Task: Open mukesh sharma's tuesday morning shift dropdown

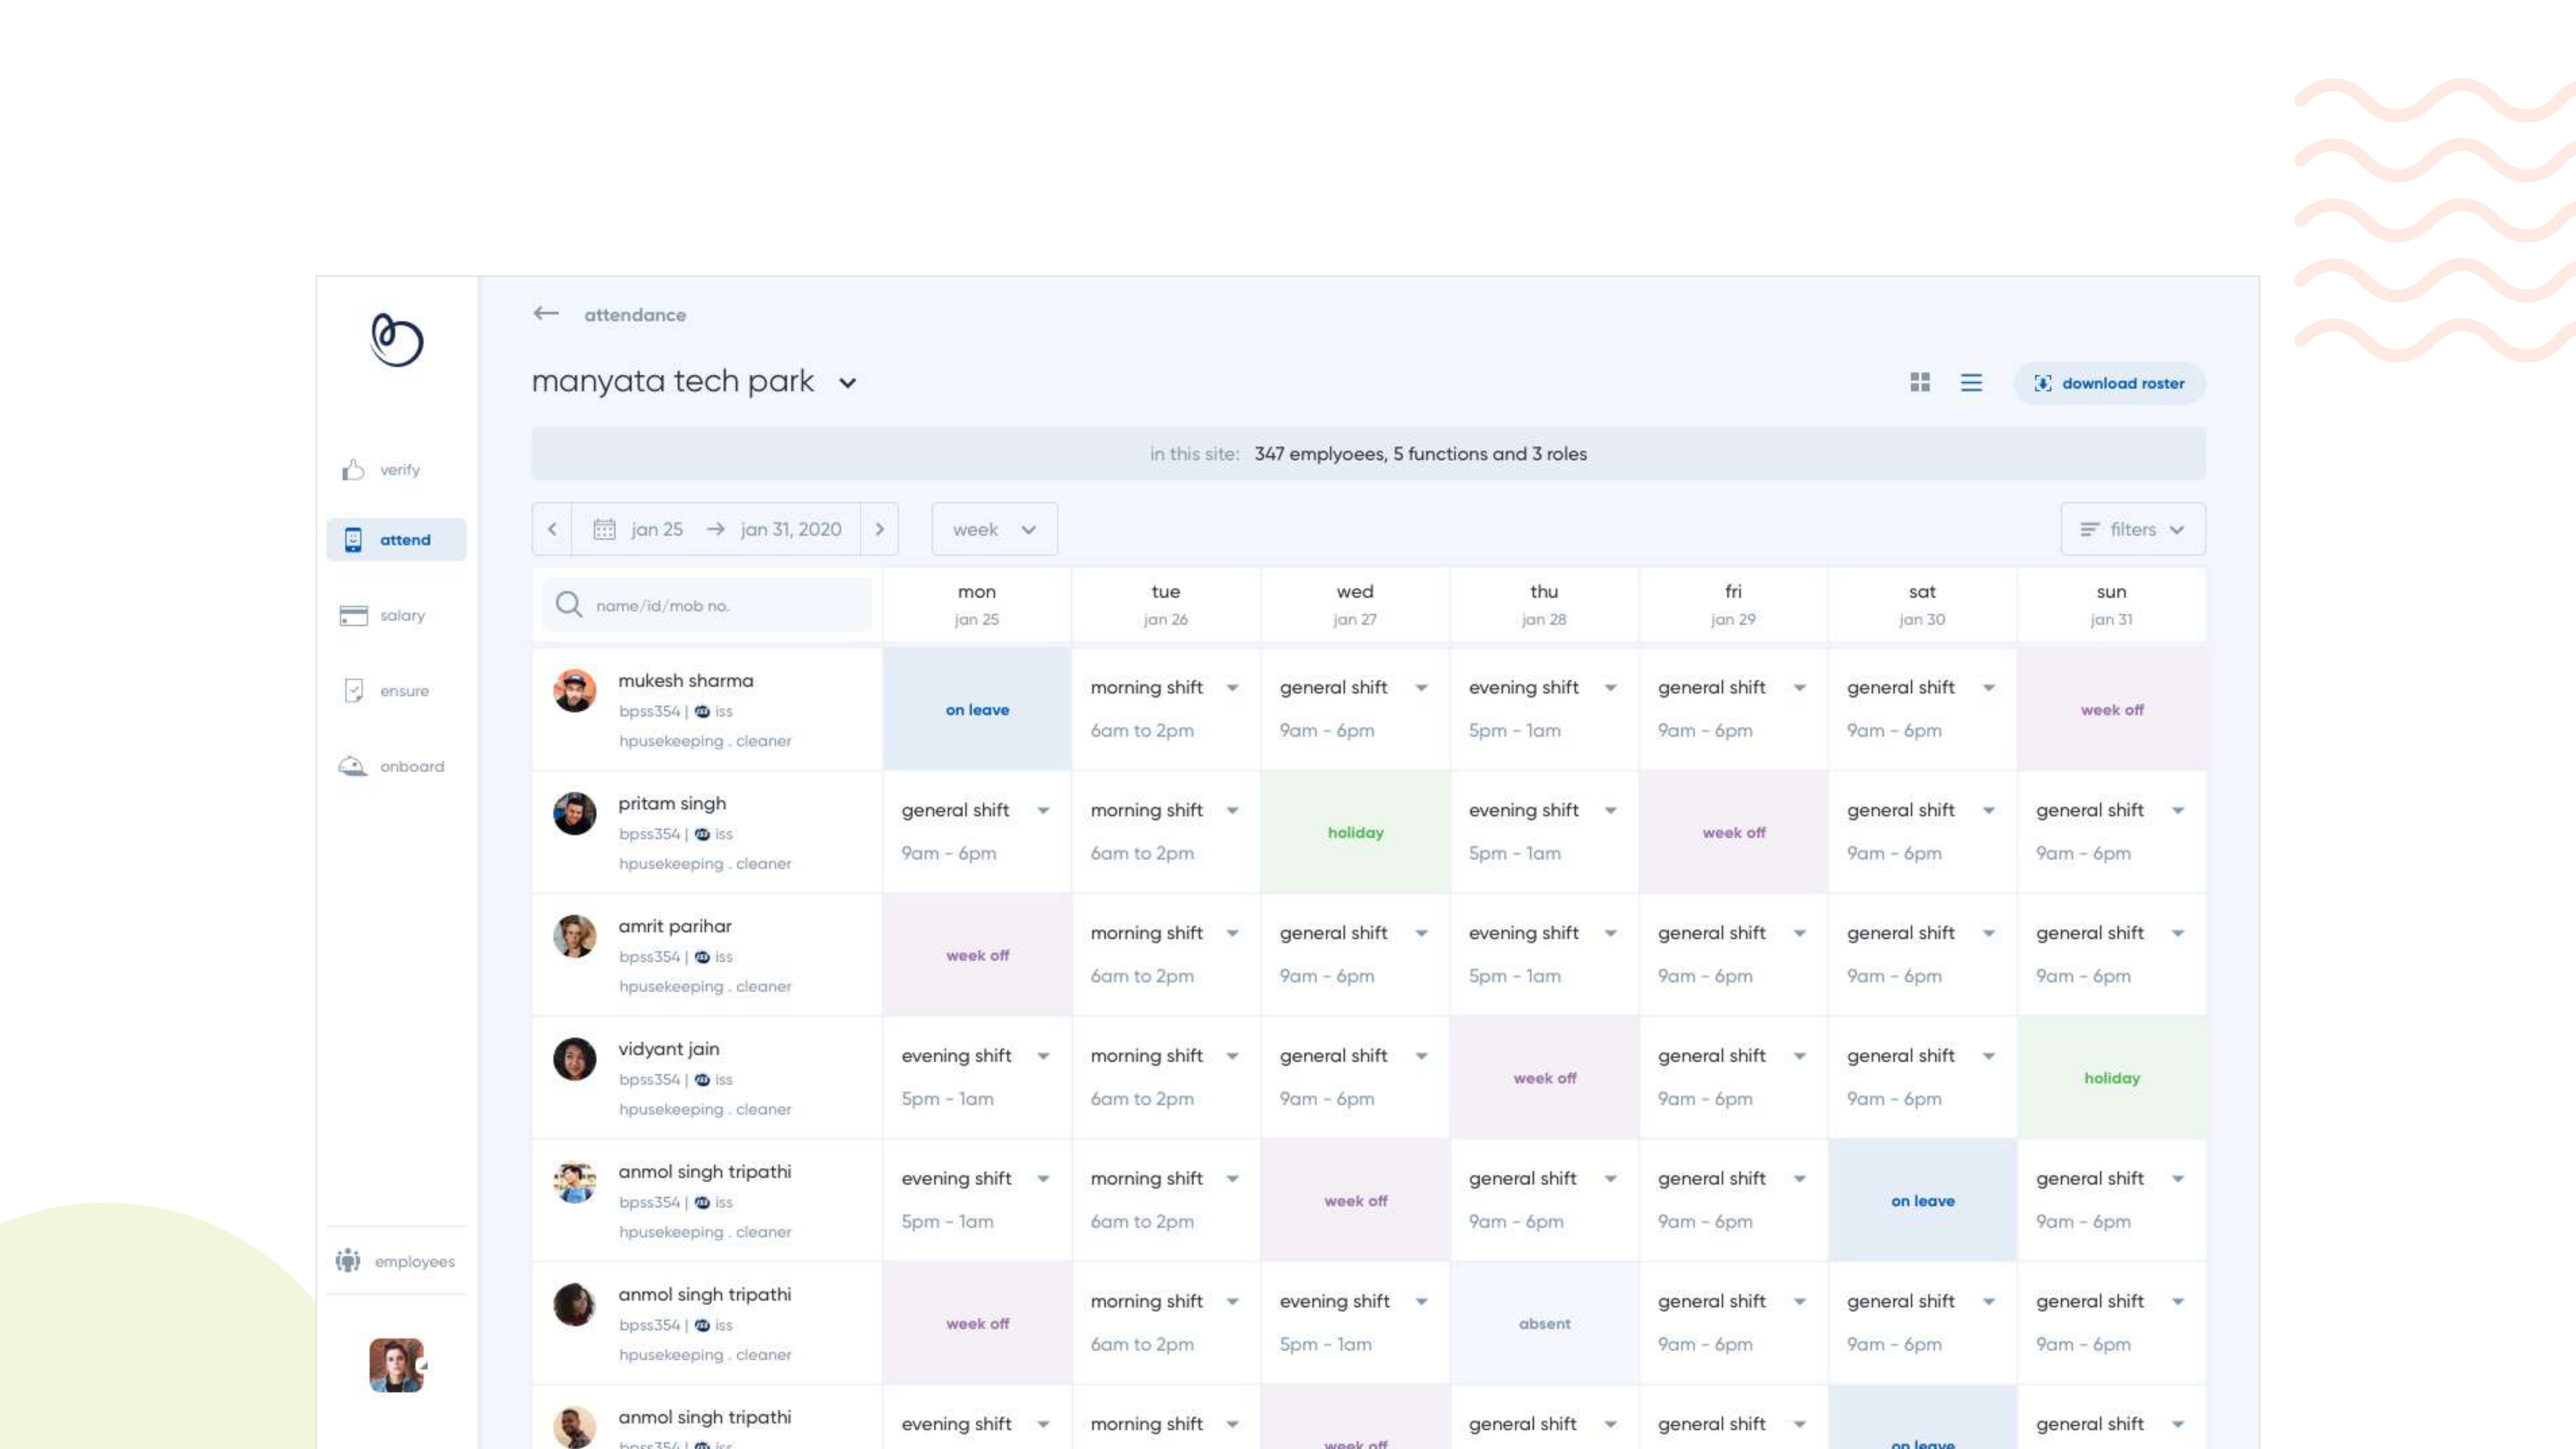Action: (1233, 688)
